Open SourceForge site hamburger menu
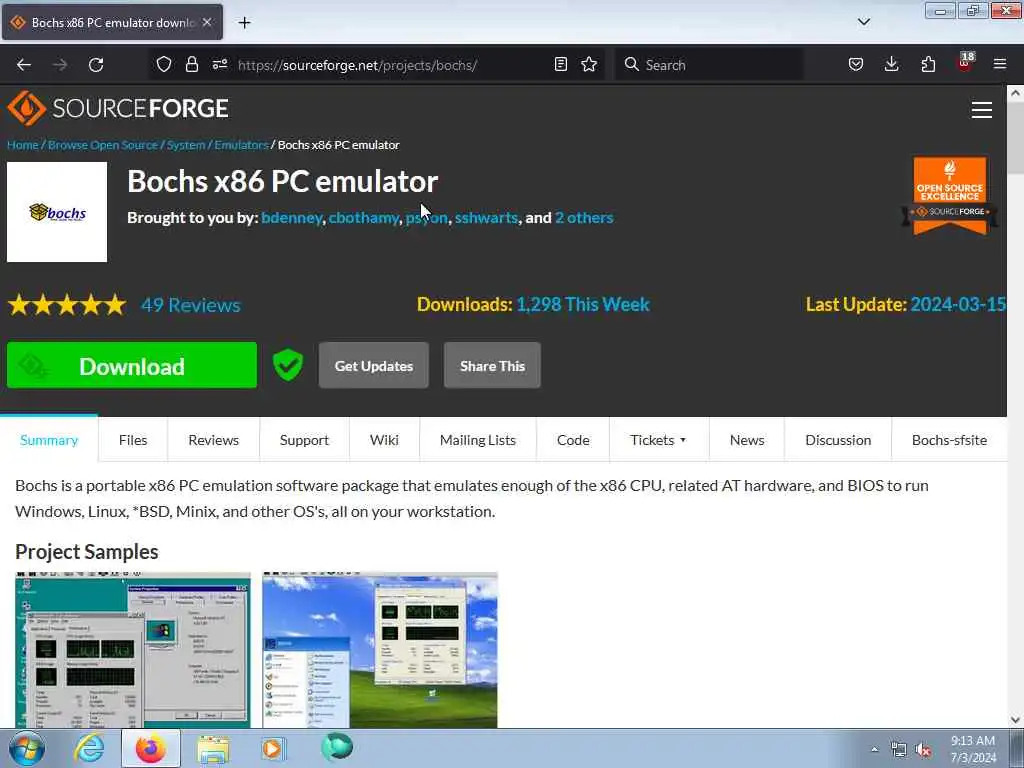This screenshot has height=768, width=1024. click(982, 110)
